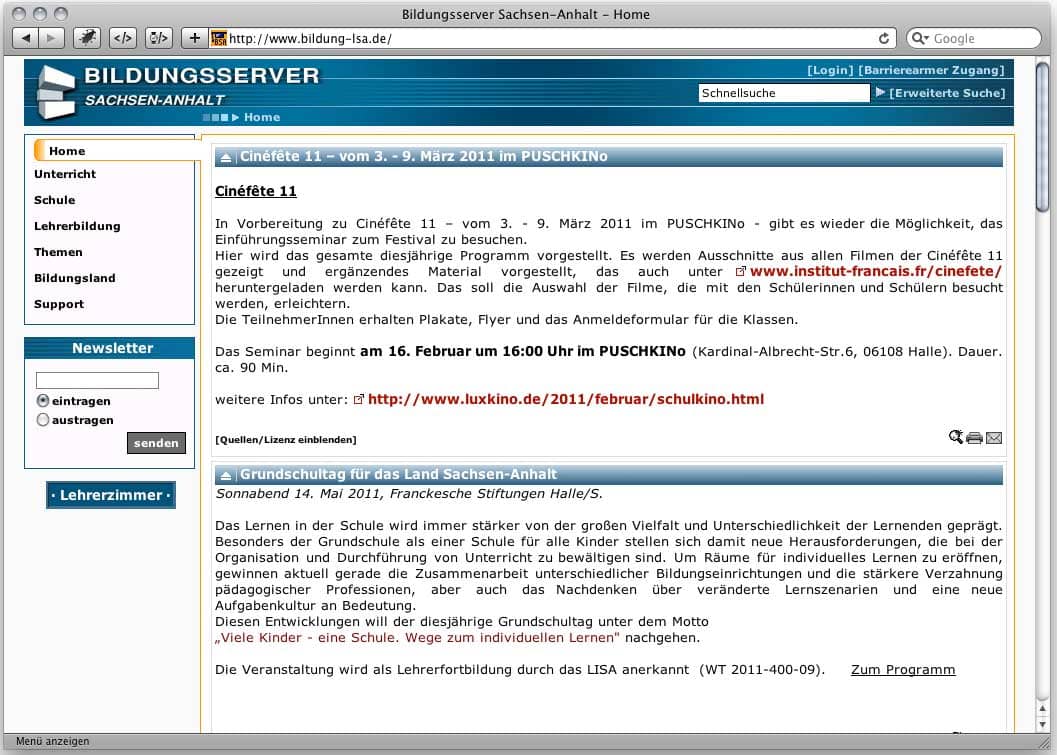Open the Lehrerbildung navigation item
1057x755 pixels.
pyautogui.click(x=77, y=226)
